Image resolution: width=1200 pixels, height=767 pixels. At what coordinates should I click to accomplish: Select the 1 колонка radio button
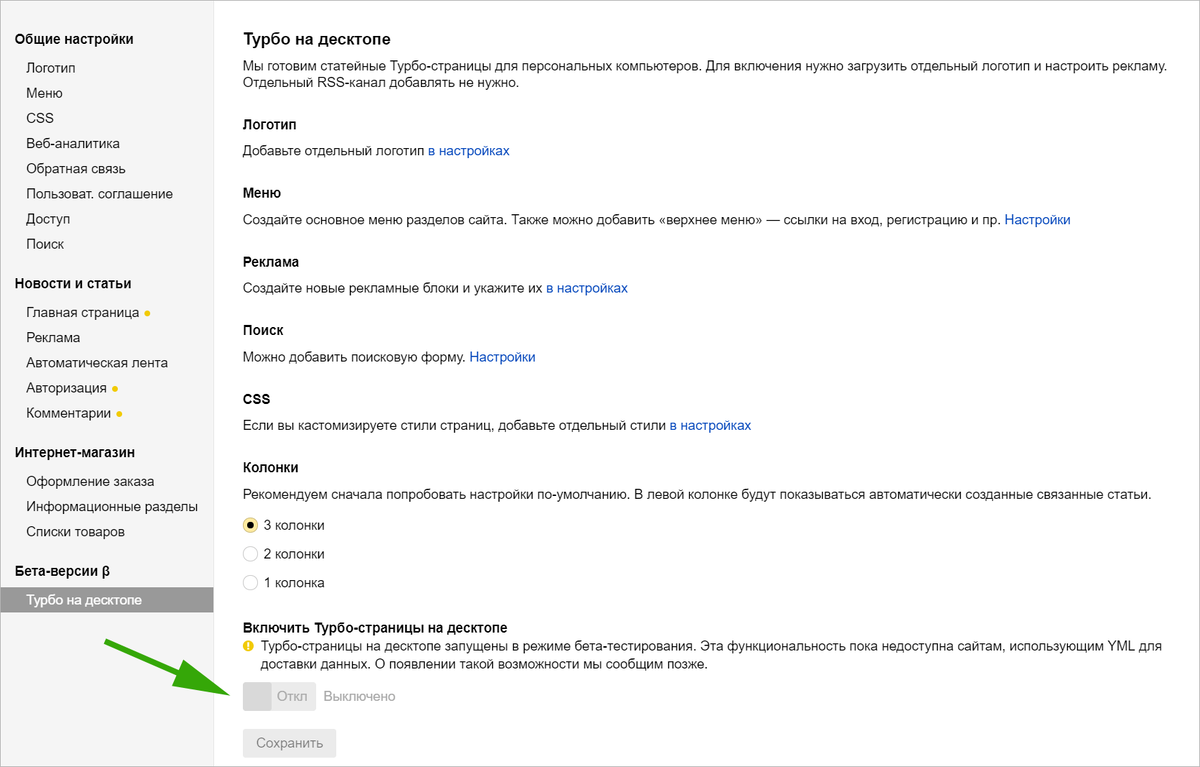251,583
